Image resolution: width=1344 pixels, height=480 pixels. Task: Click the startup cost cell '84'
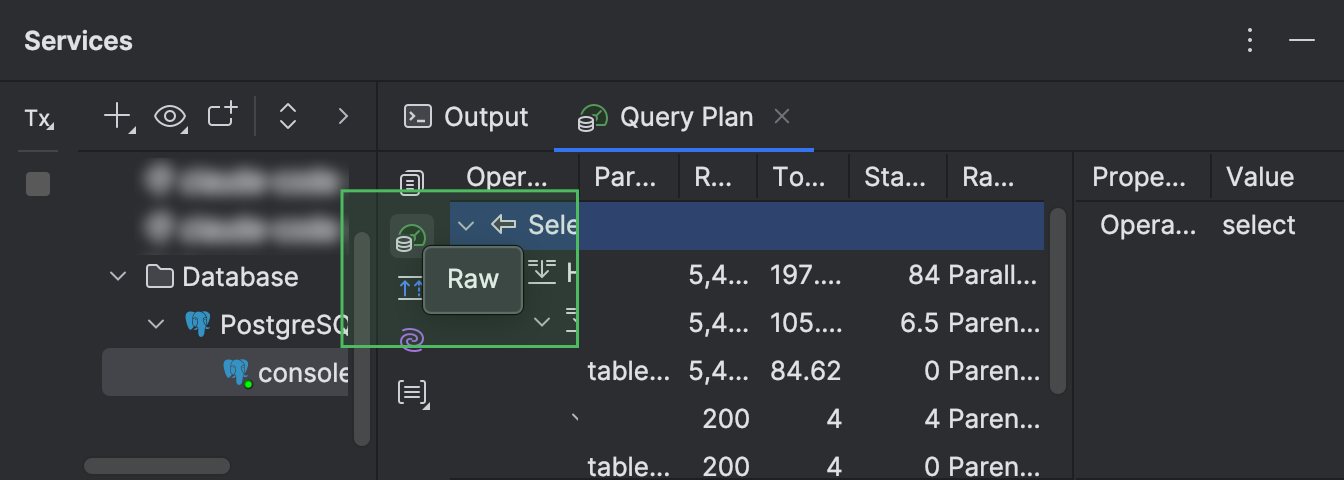pos(923,274)
